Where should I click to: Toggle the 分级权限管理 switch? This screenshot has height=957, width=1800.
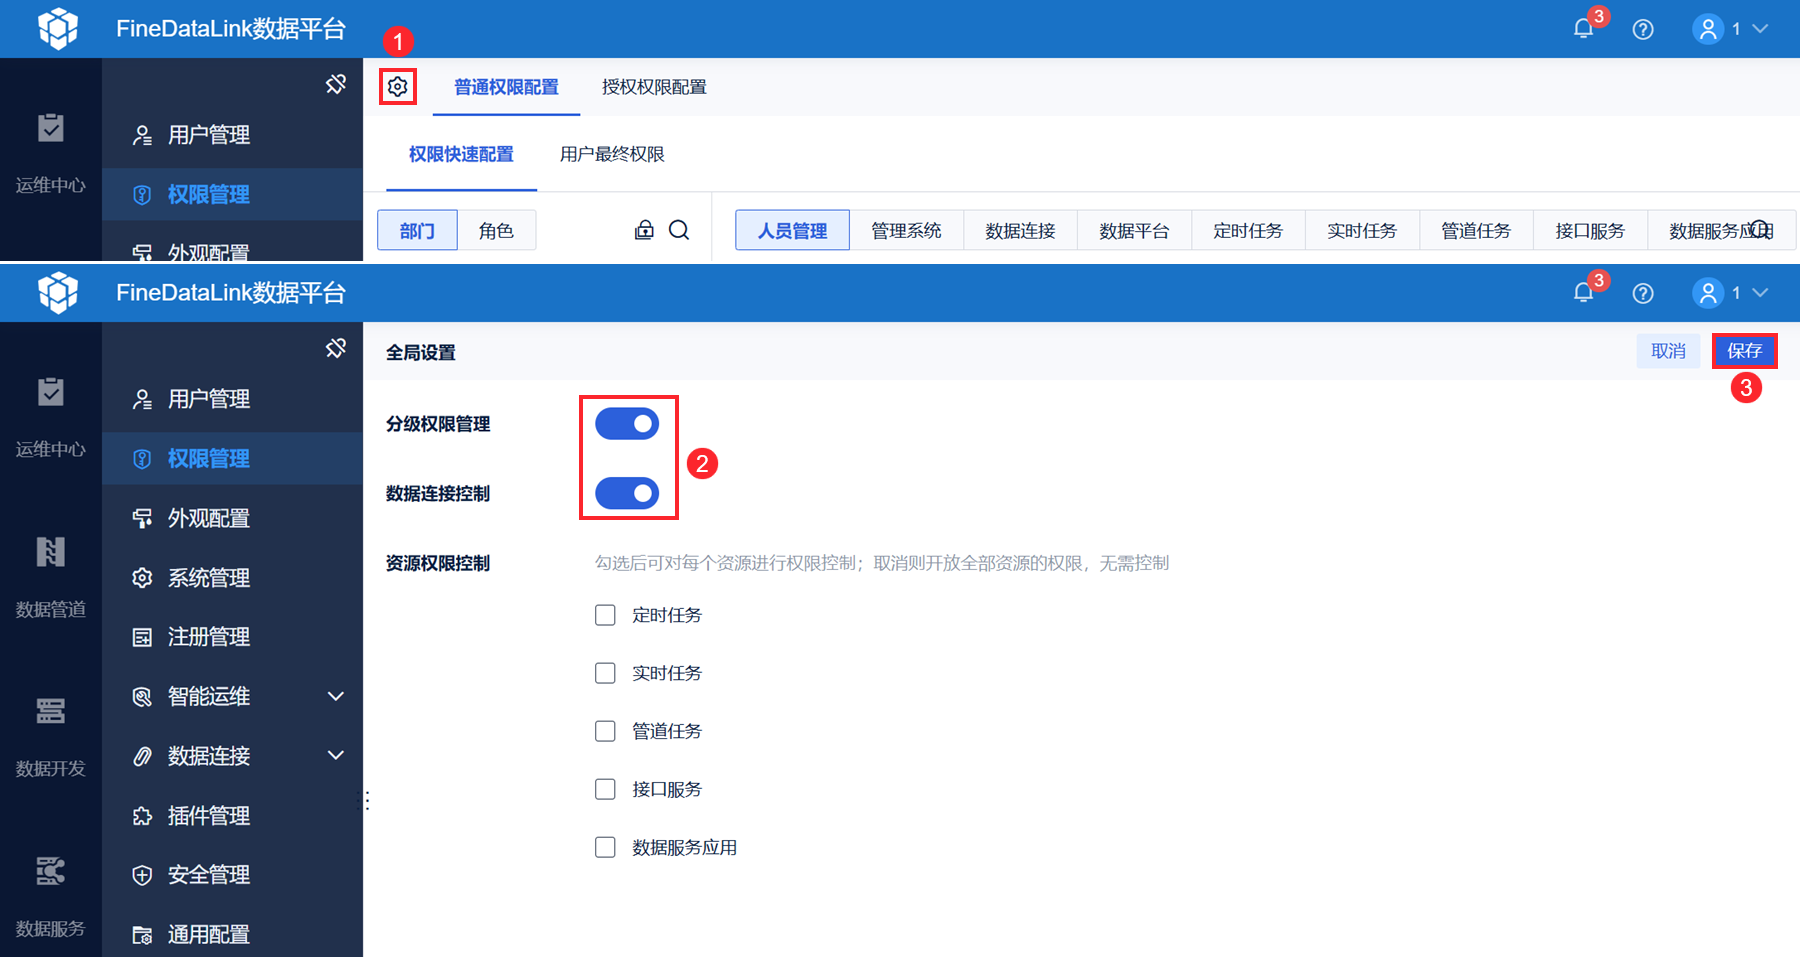627,424
